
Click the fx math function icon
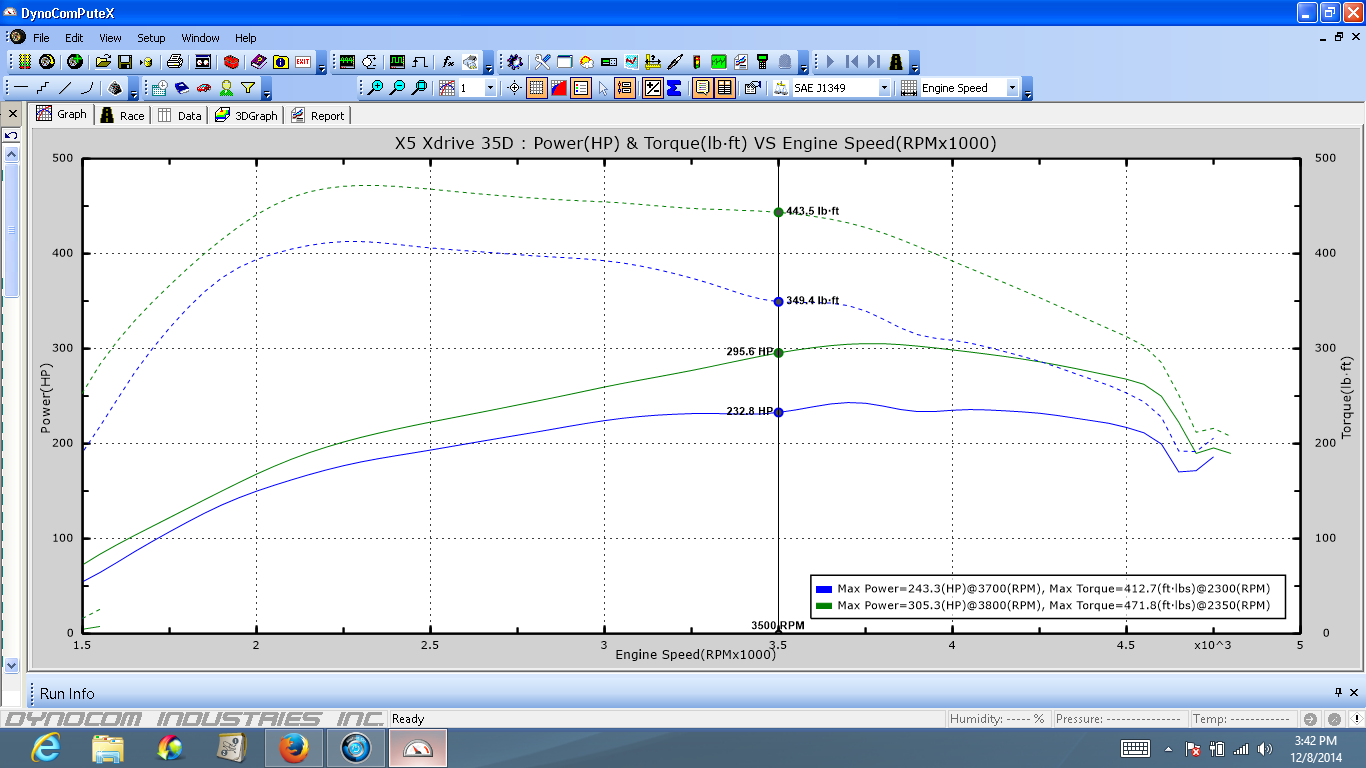[x=448, y=62]
